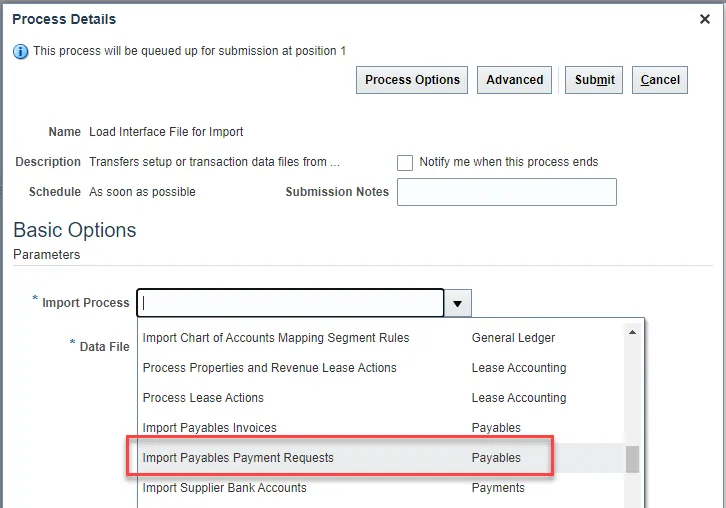Click the Basic Options heading
726x508 pixels.
pyautogui.click(x=75, y=230)
